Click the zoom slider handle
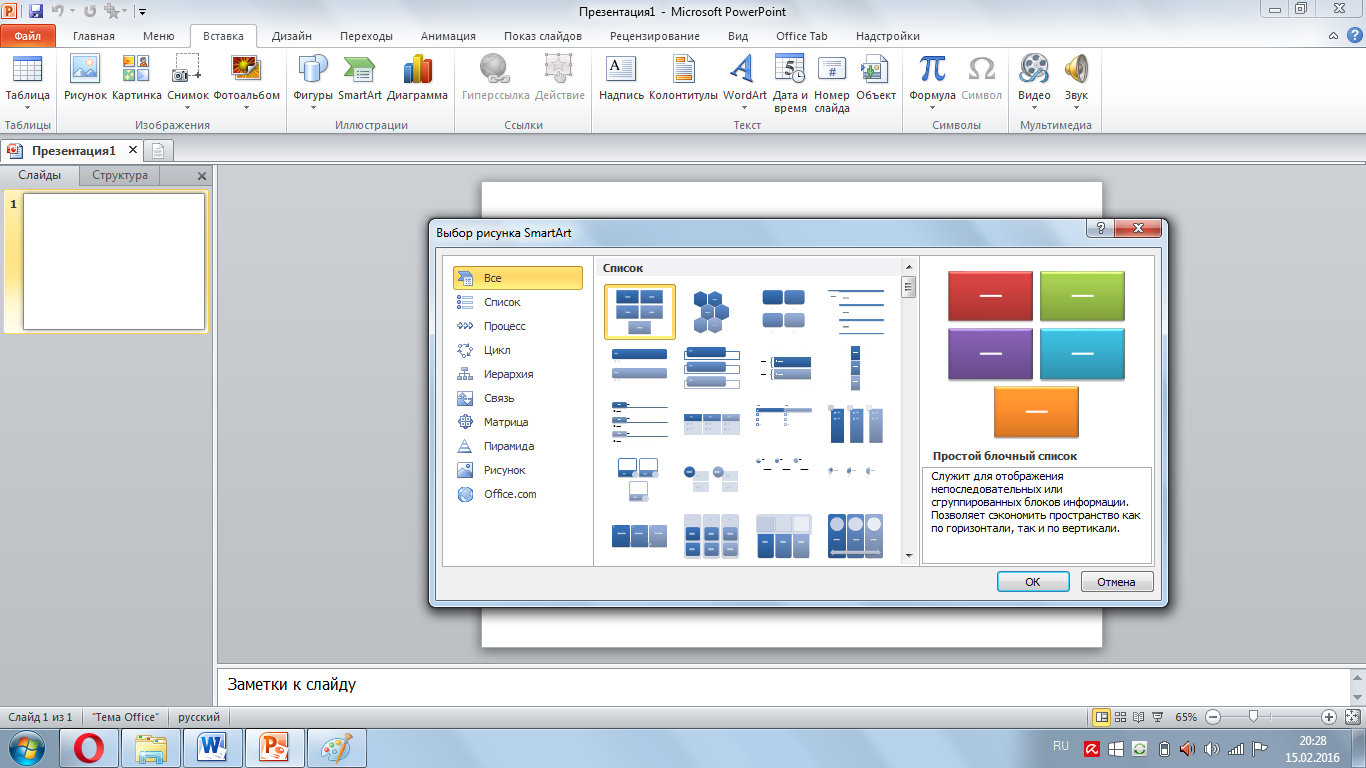Screen dimensions: 1366x768 click(1253, 717)
